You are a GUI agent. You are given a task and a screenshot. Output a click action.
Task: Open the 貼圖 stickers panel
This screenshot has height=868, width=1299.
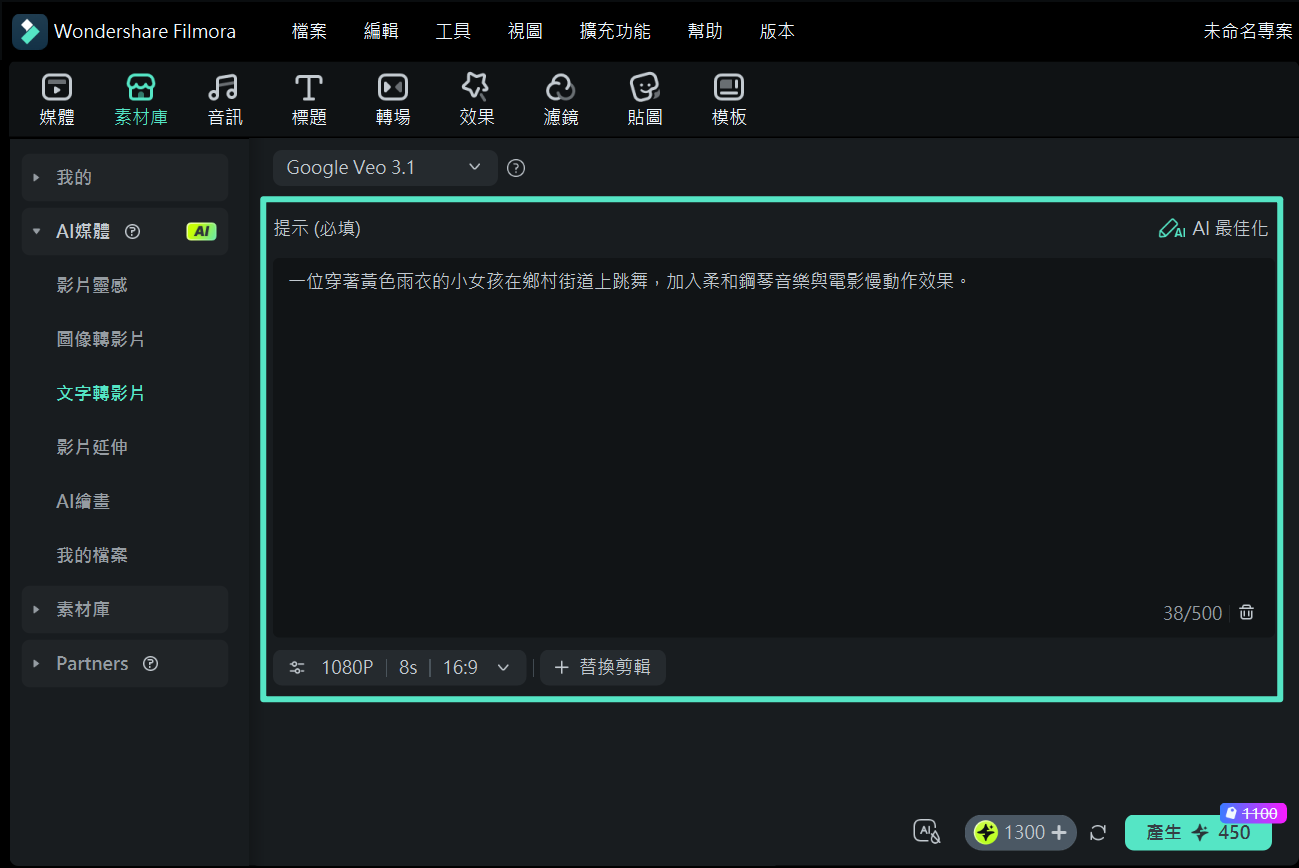point(644,98)
